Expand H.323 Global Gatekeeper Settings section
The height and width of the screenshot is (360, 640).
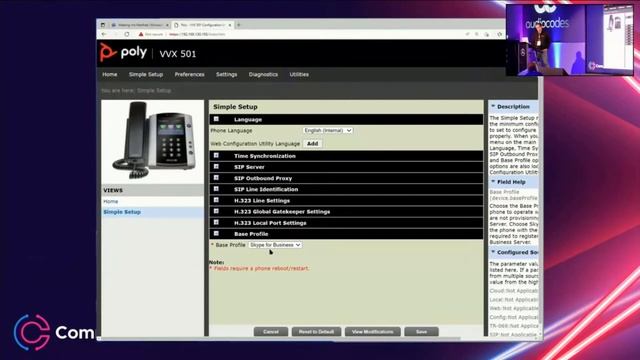[216, 211]
